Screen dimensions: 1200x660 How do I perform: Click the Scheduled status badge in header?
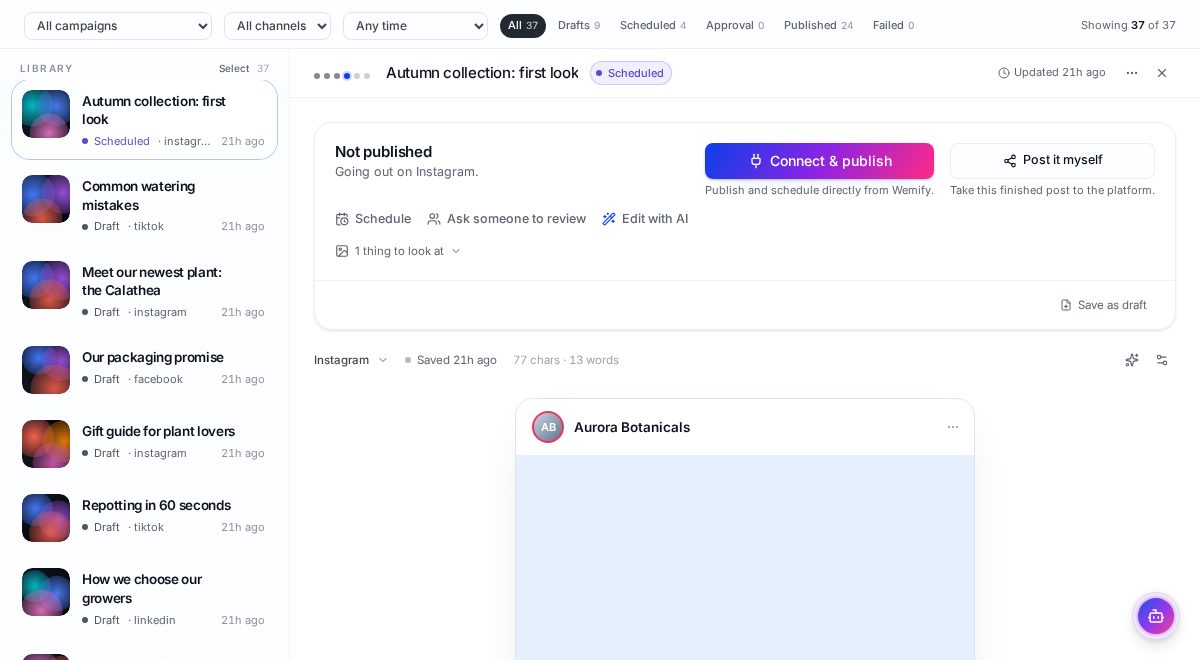(x=631, y=73)
